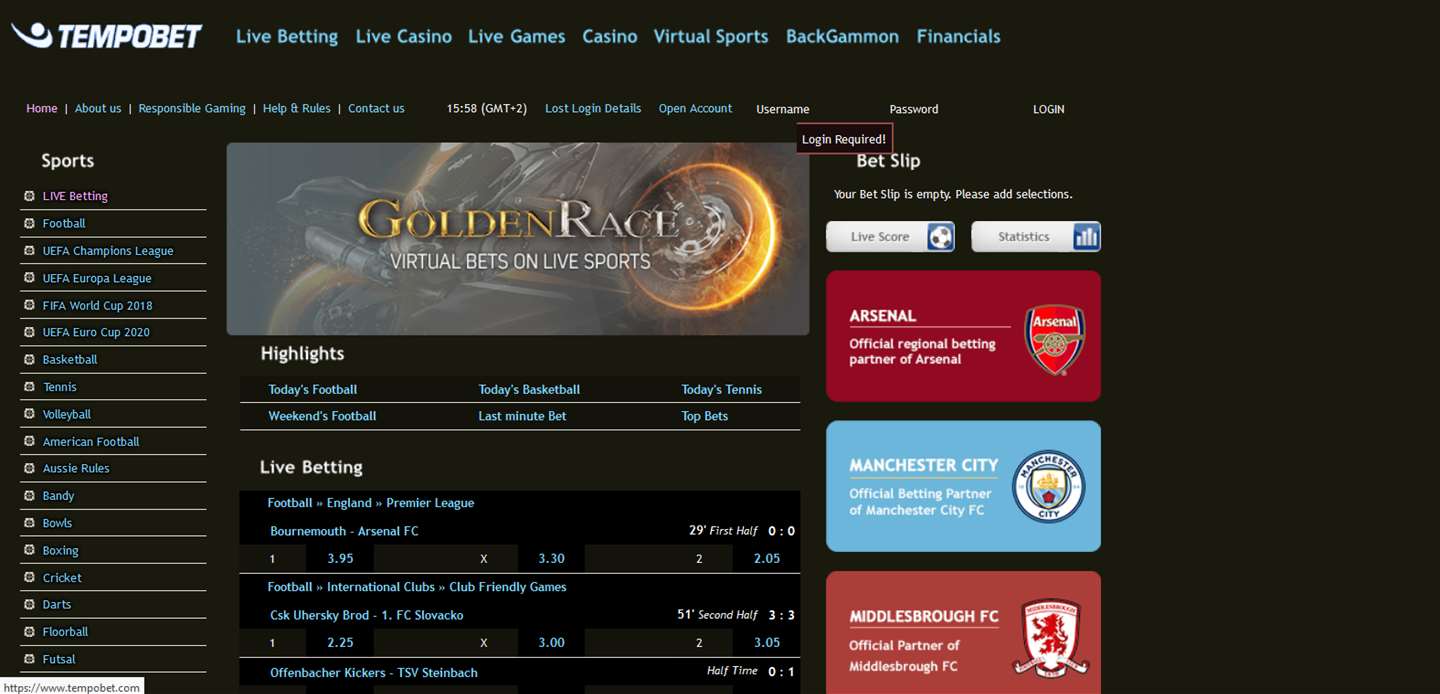
Task: Open Offenbacher Kickers - TSV Steinbach match
Action: coord(374,673)
